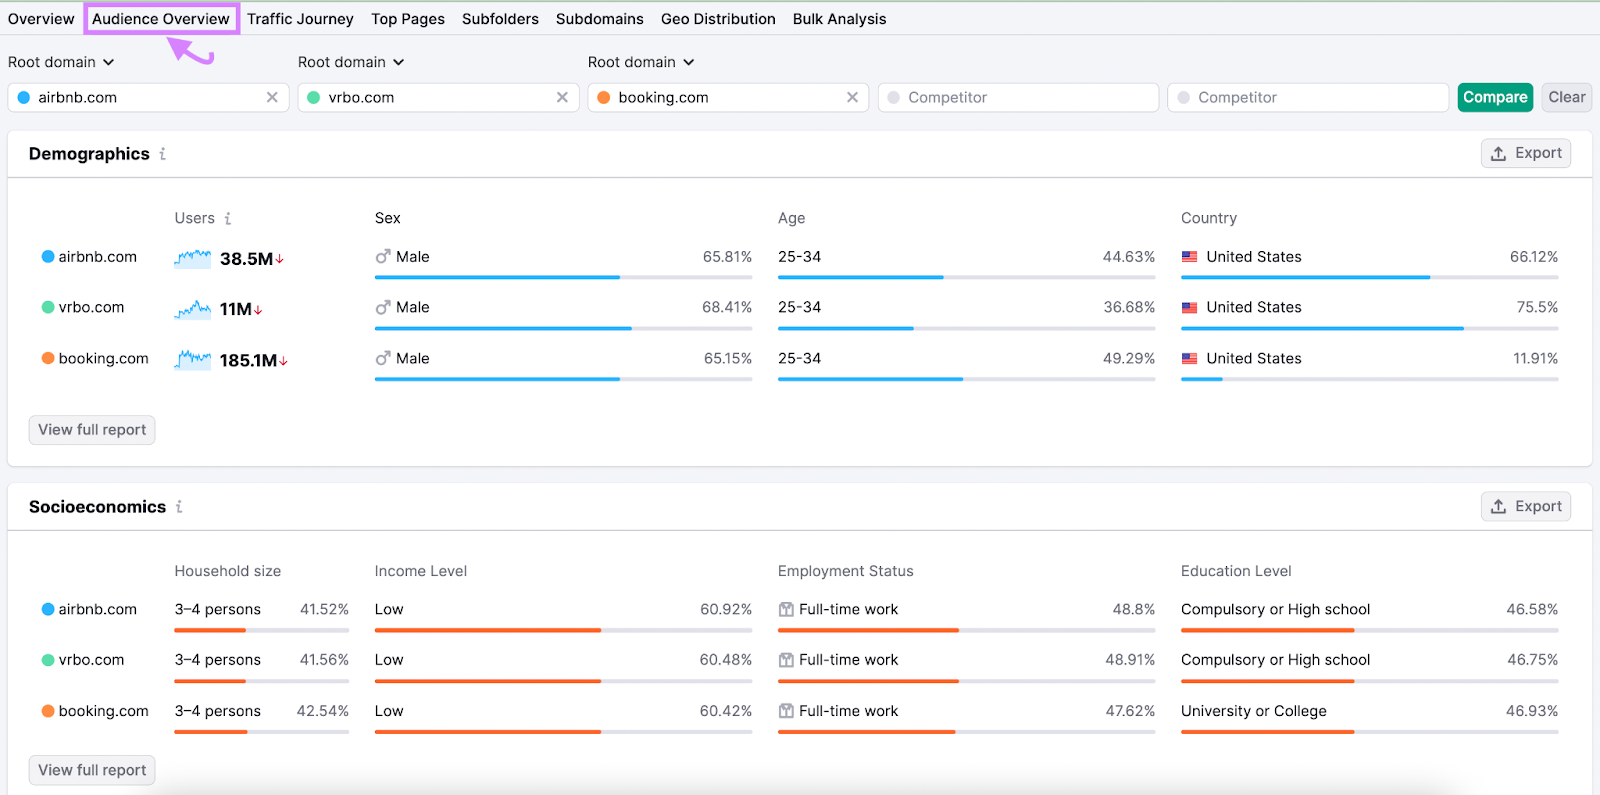Viewport: 1600px width, 795px height.
Task: Open the Bulk Analysis tab
Action: (x=839, y=19)
